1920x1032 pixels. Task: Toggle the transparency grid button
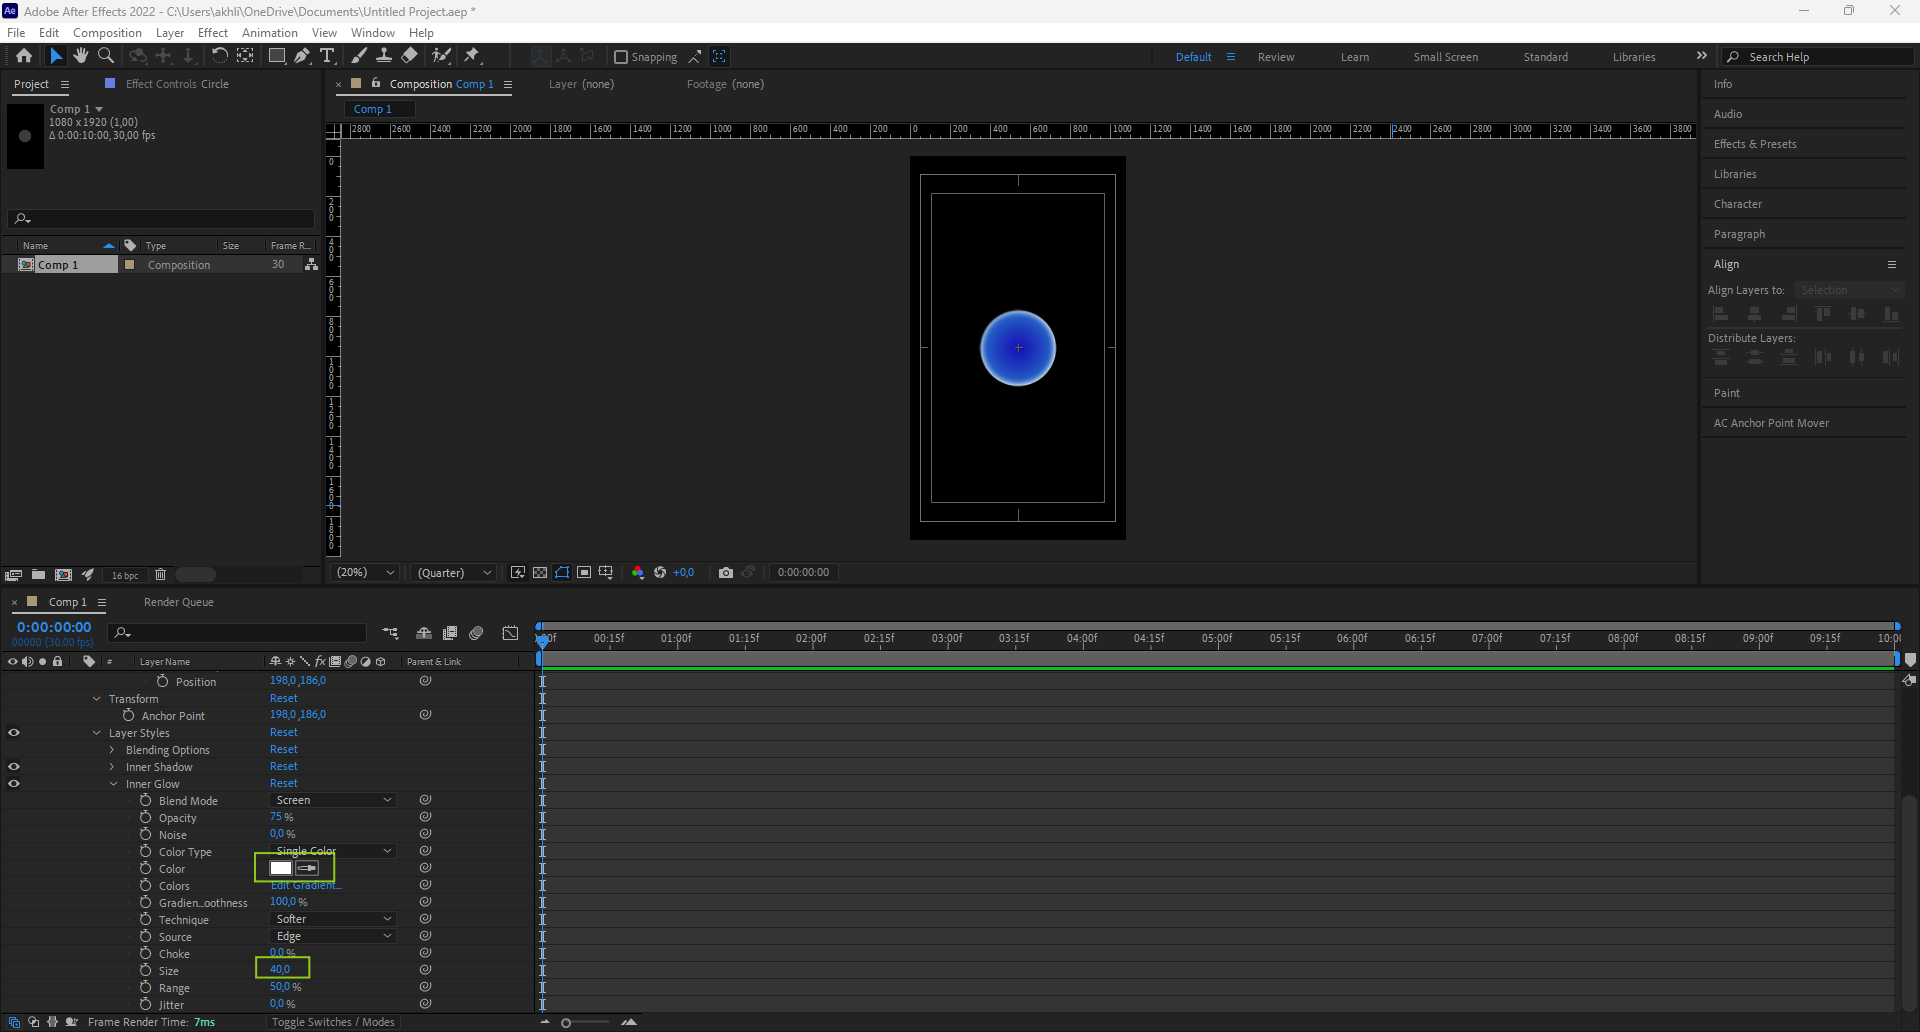click(x=540, y=573)
